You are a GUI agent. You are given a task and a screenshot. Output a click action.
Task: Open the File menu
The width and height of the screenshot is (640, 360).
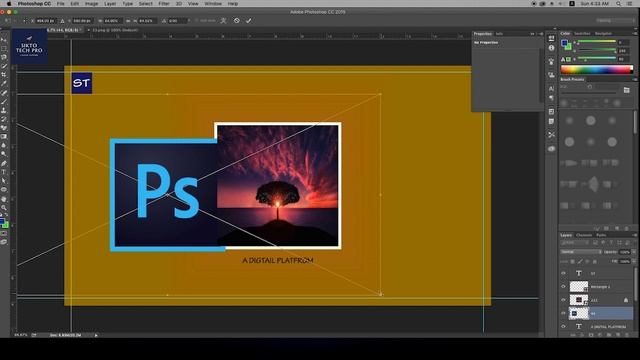(60, 4)
